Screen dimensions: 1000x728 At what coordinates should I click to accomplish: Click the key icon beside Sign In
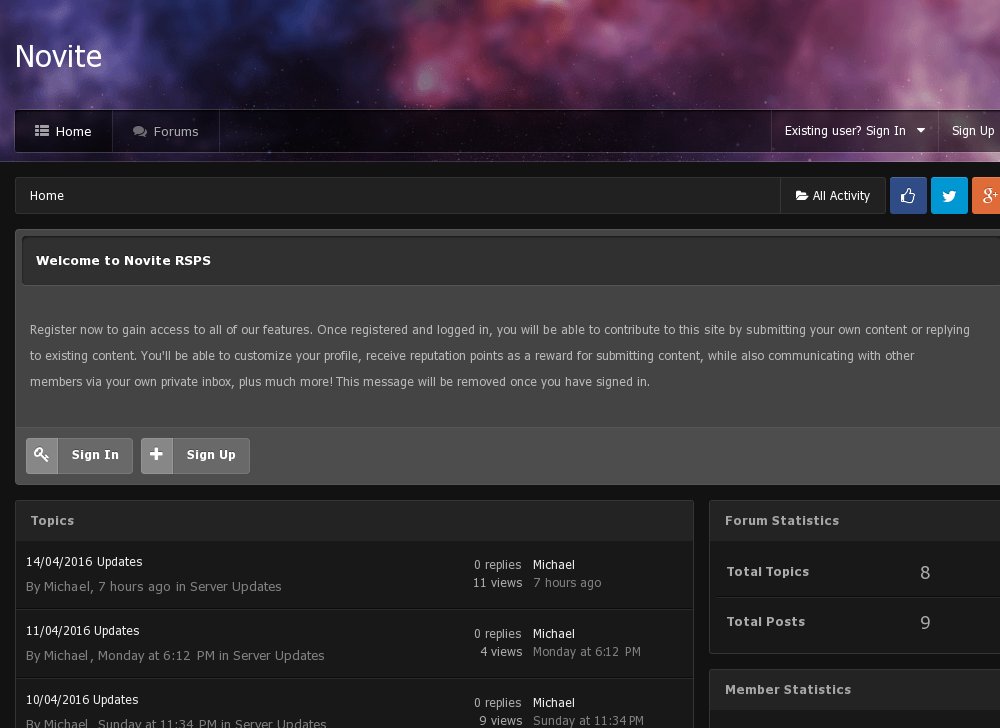click(x=42, y=455)
